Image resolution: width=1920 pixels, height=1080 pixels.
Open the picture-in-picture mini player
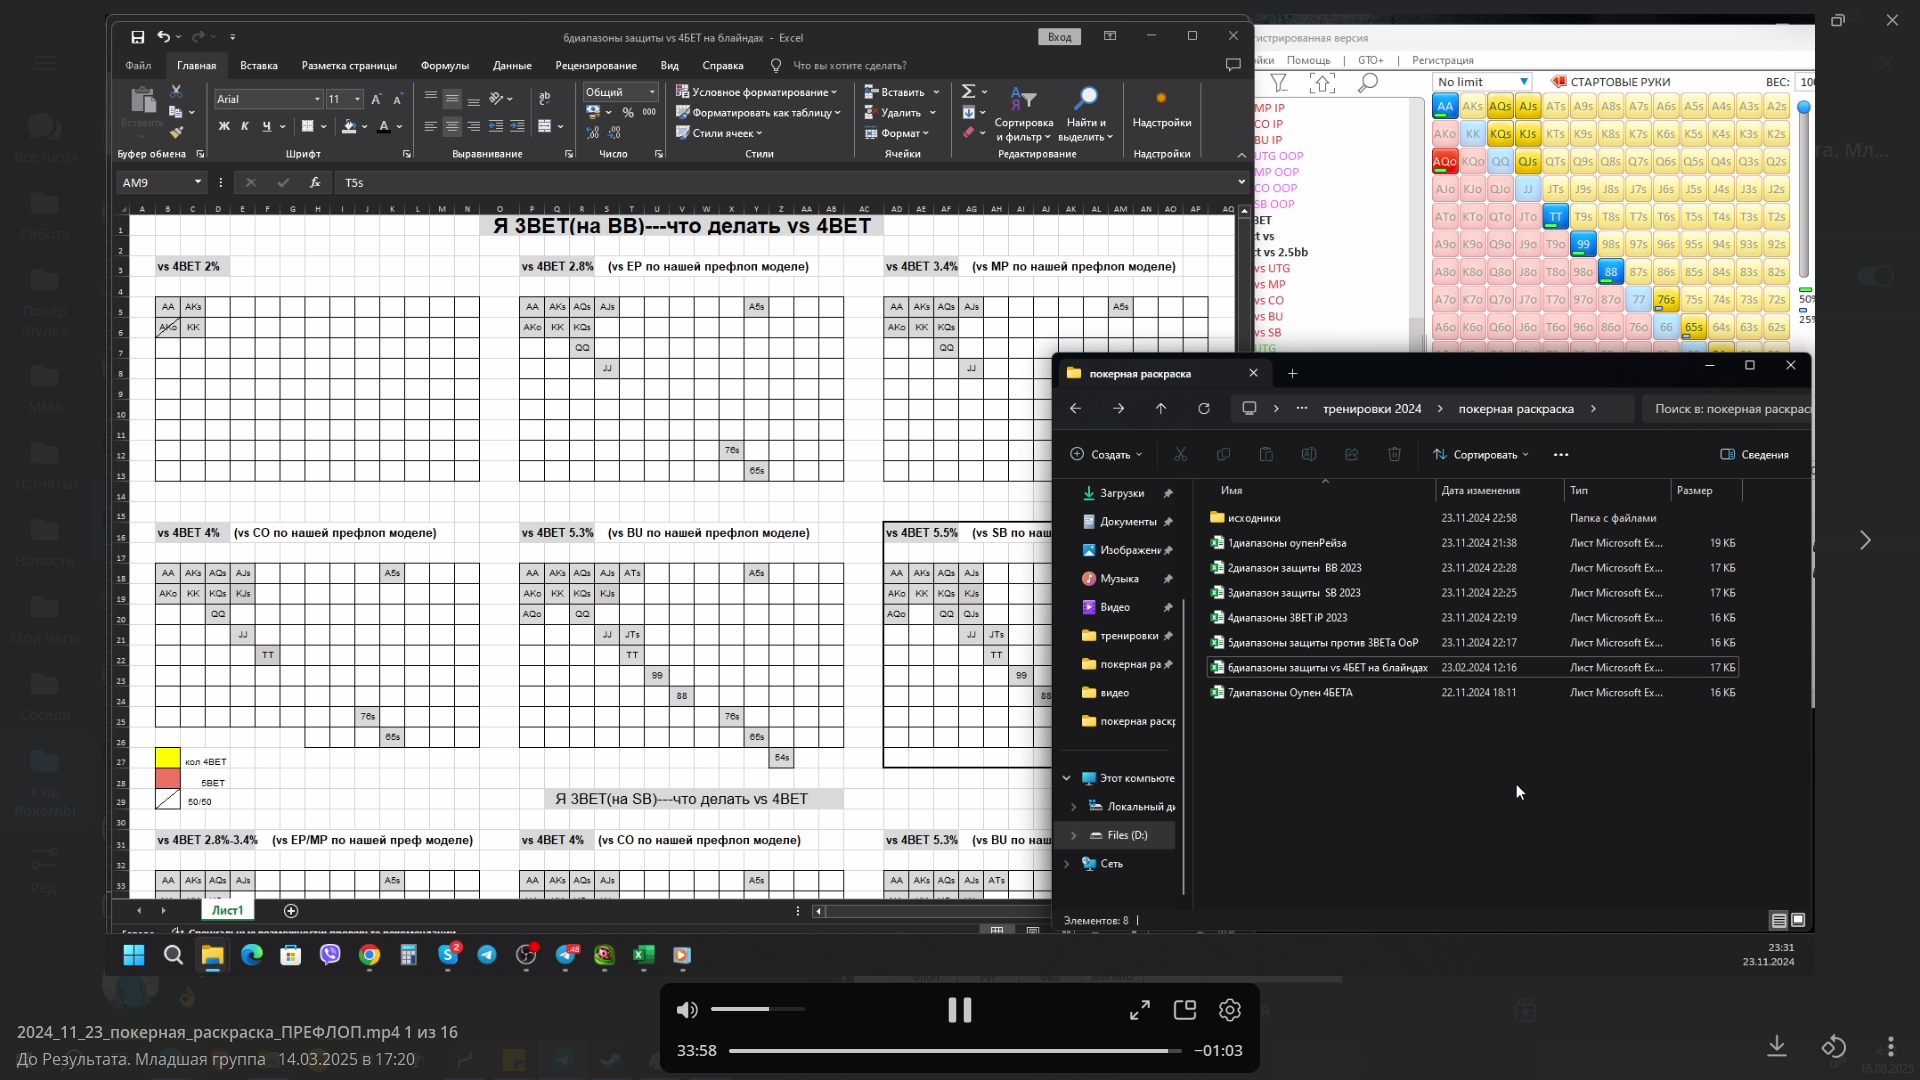click(1185, 1010)
